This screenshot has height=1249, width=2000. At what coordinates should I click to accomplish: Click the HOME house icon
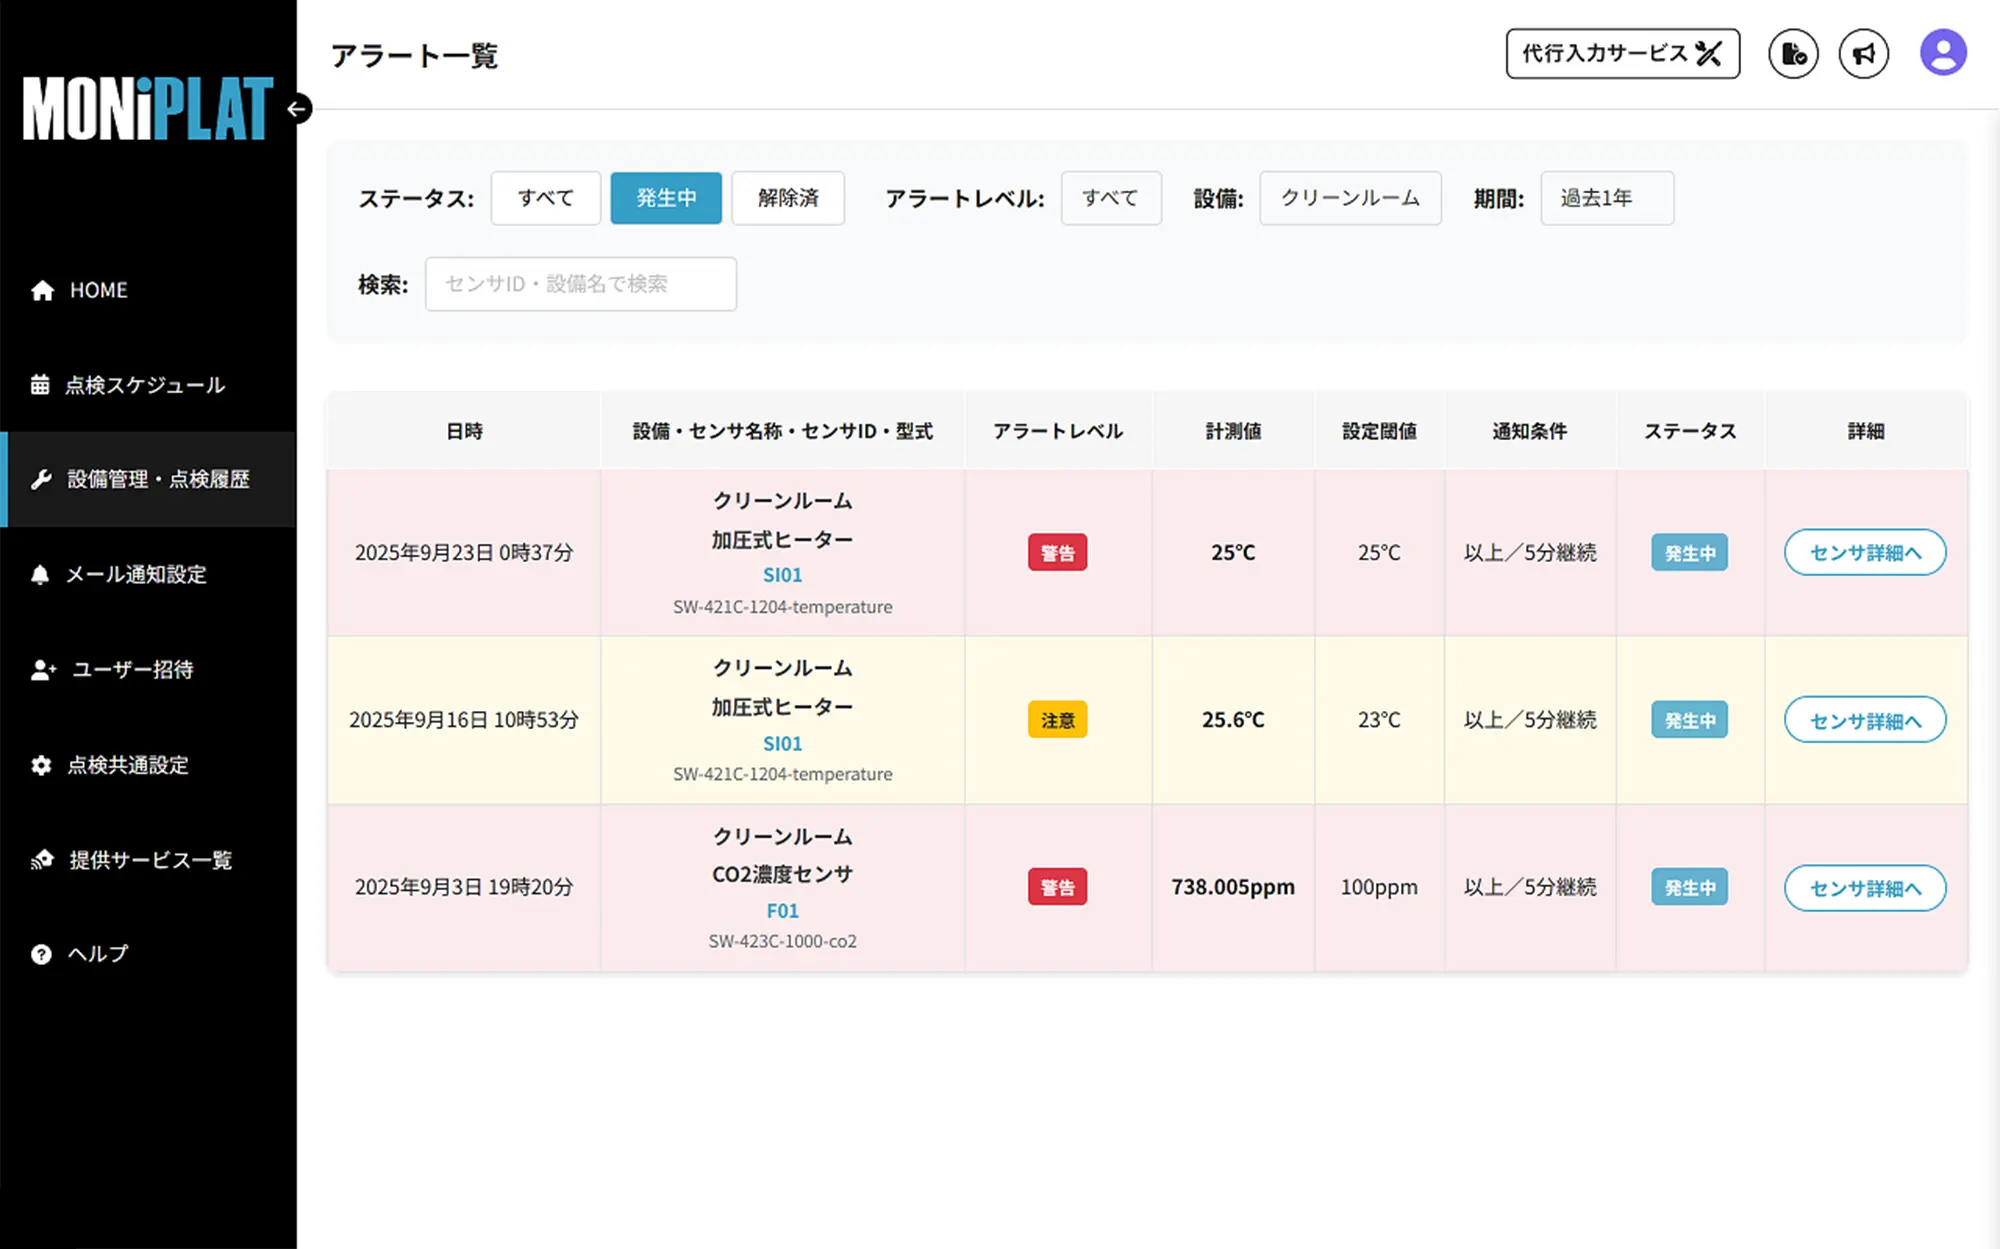[x=42, y=290]
